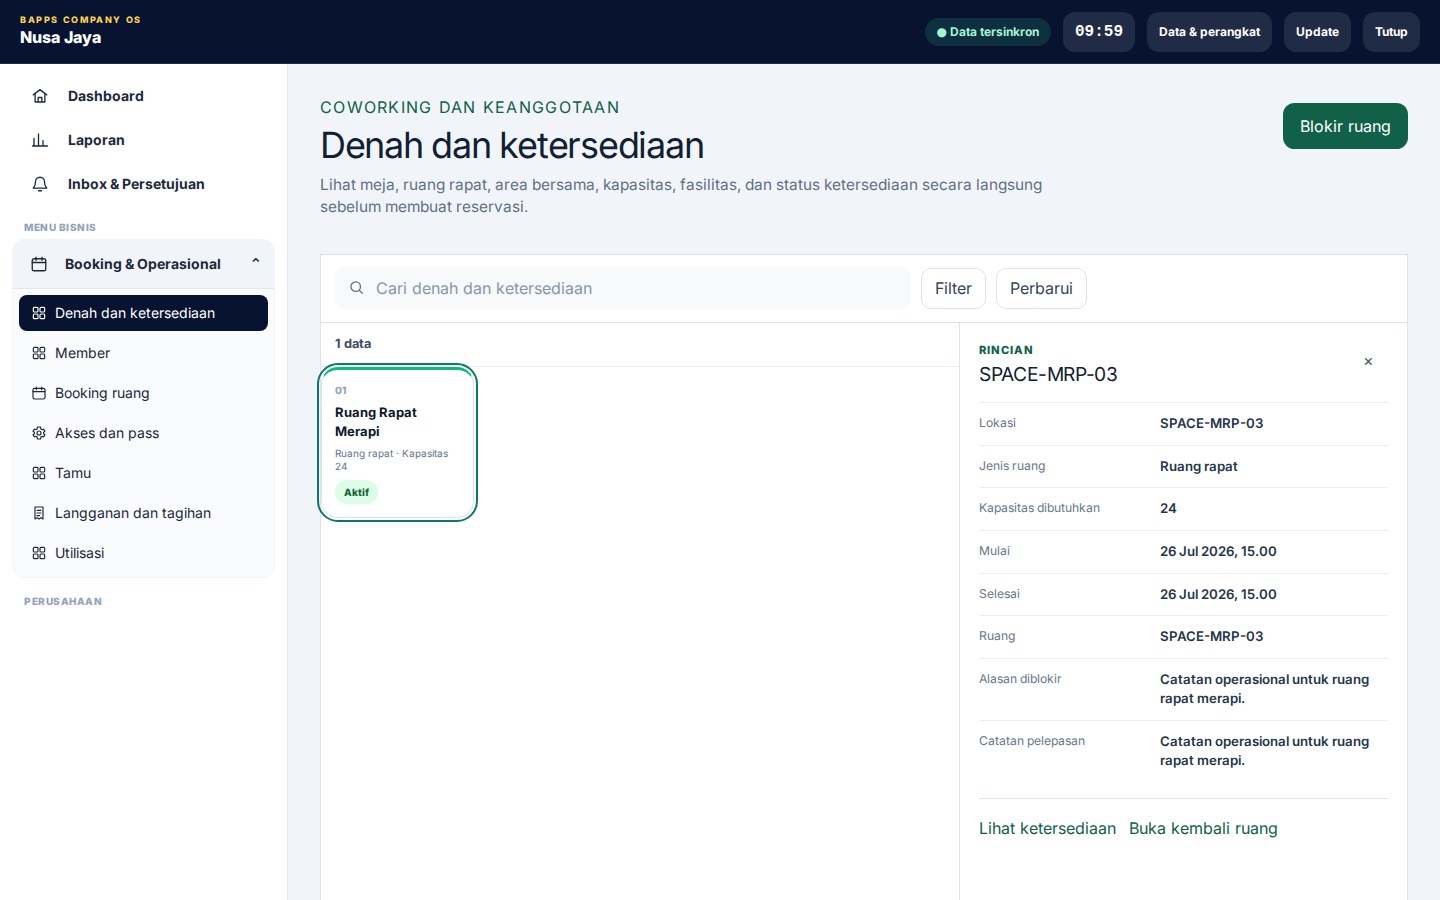Open the Utilisasi menu item
The height and width of the screenshot is (900, 1440).
(x=144, y=553)
